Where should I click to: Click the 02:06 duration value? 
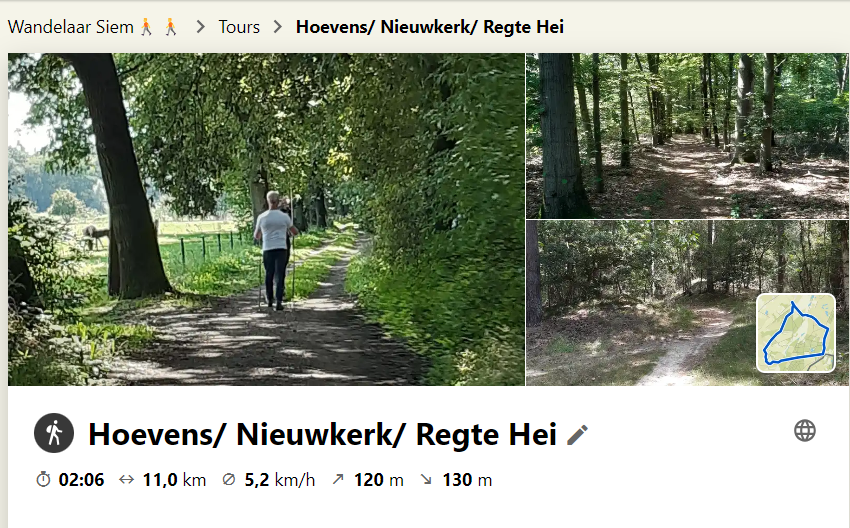click(81, 480)
